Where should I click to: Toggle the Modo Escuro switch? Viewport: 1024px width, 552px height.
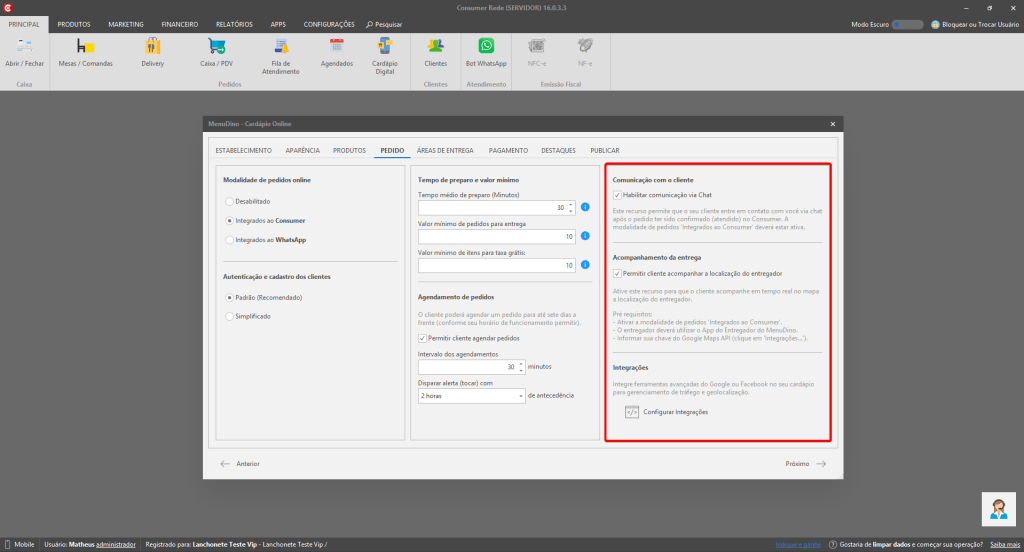point(907,24)
